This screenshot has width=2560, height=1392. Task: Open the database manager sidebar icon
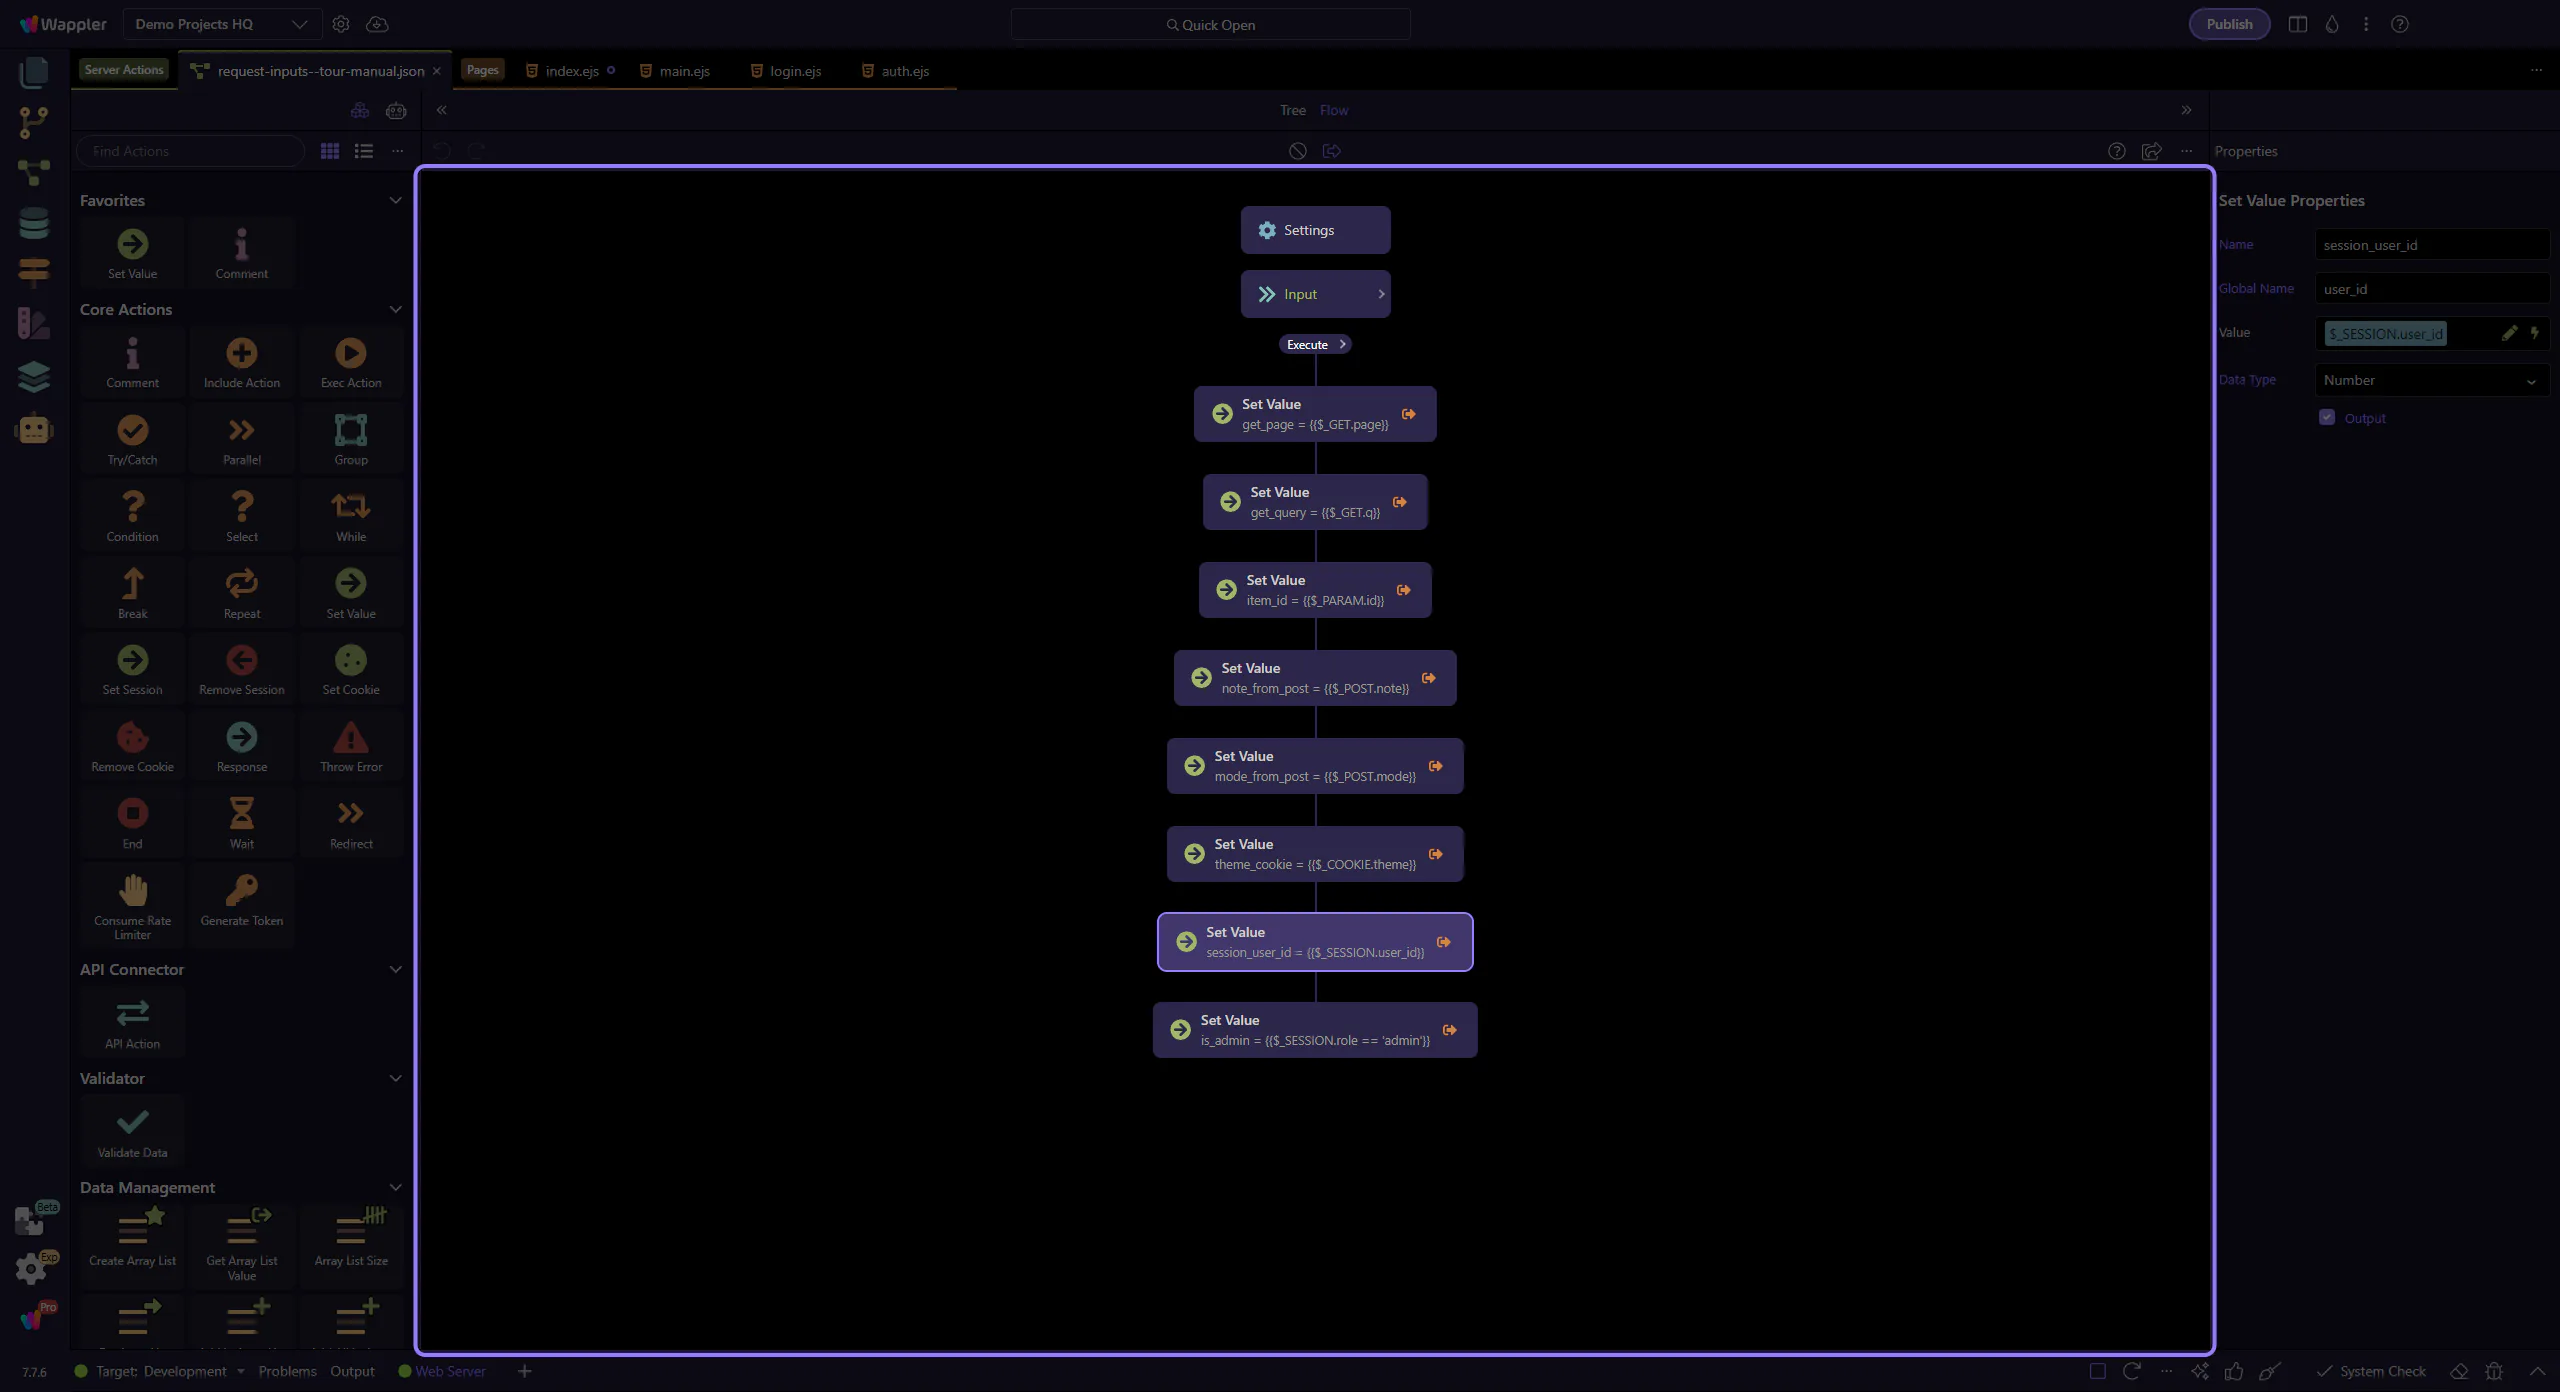pos(34,223)
